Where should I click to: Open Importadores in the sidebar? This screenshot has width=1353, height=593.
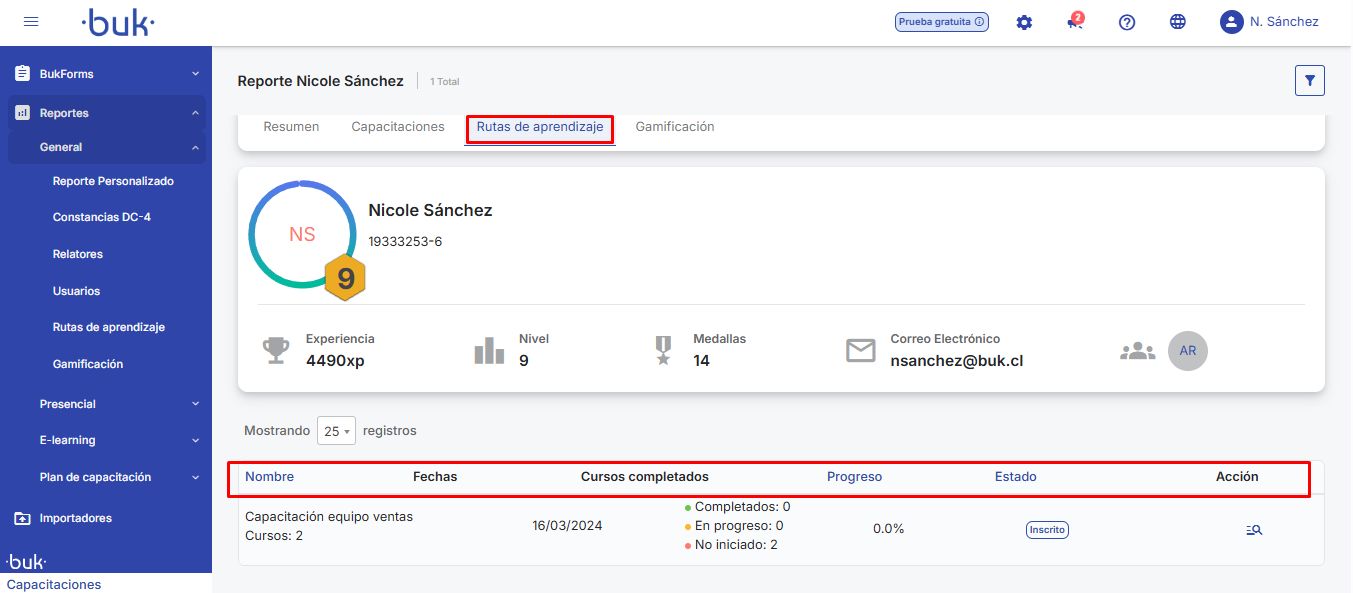pos(75,518)
